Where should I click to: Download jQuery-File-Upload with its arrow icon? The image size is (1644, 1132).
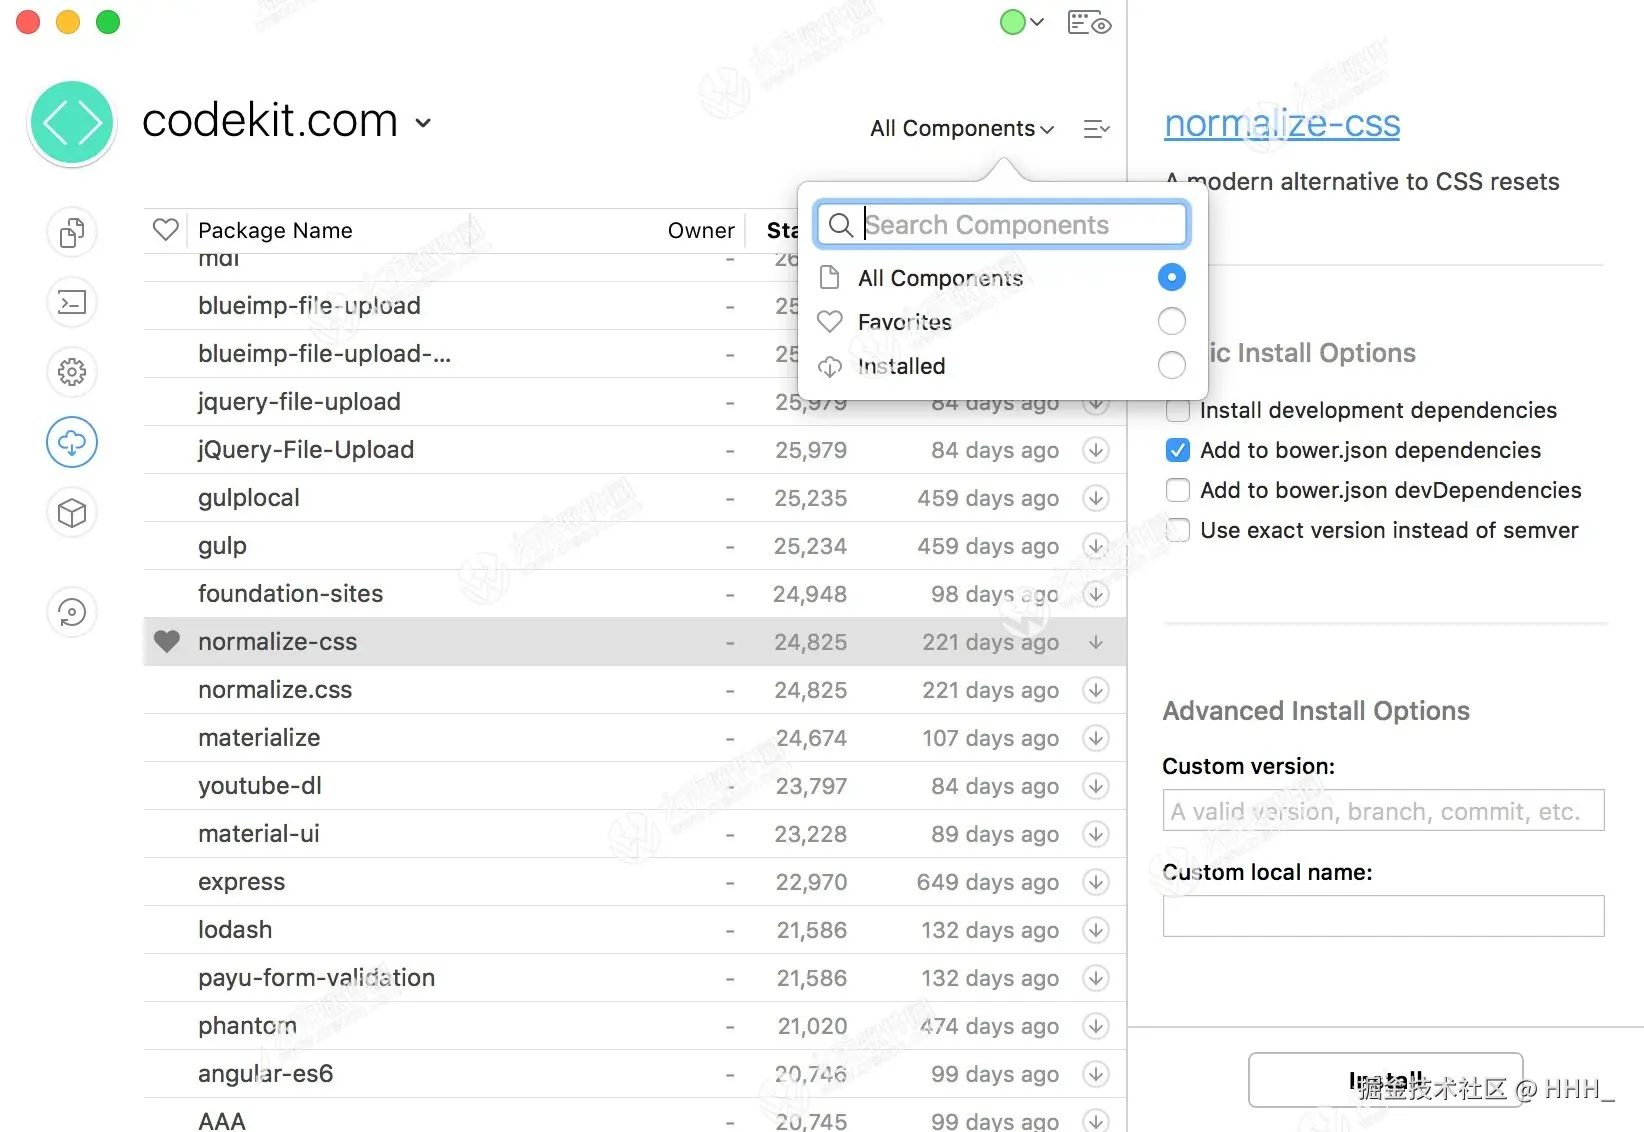1096,450
